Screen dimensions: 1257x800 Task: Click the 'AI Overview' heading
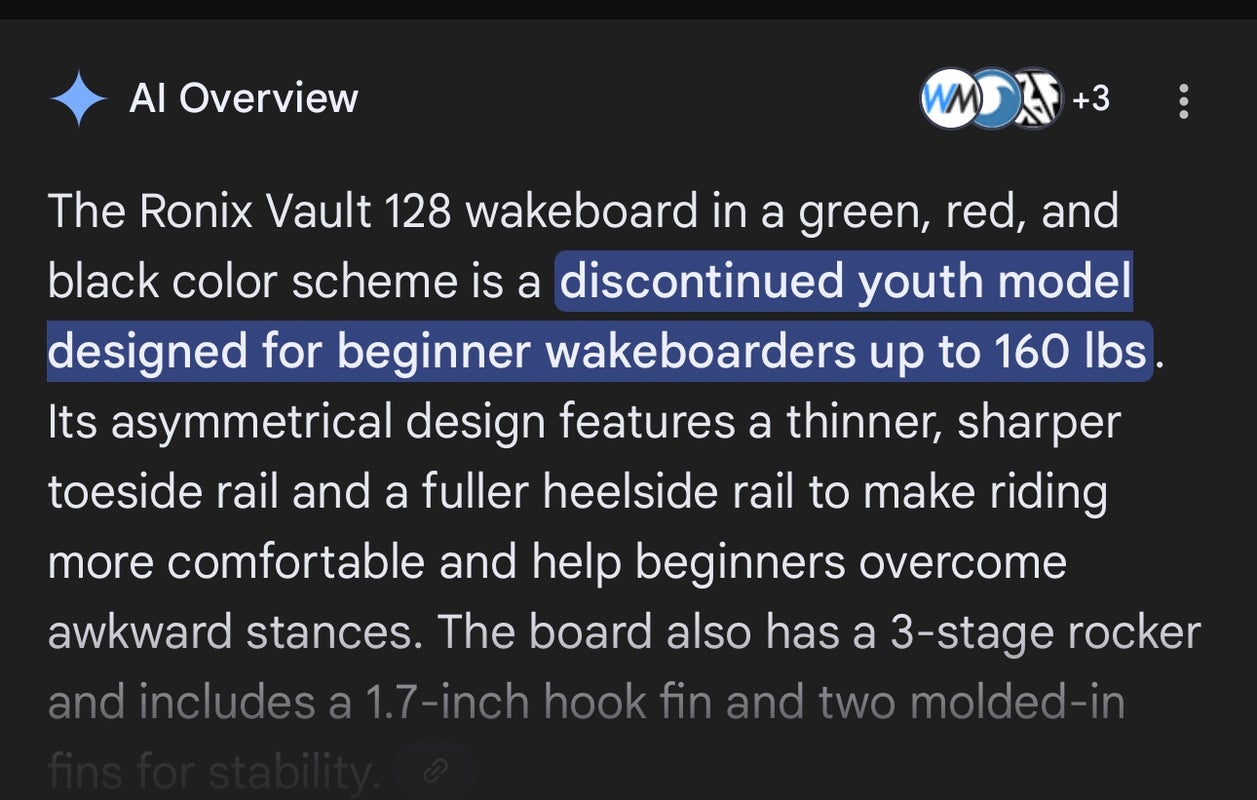click(243, 99)
